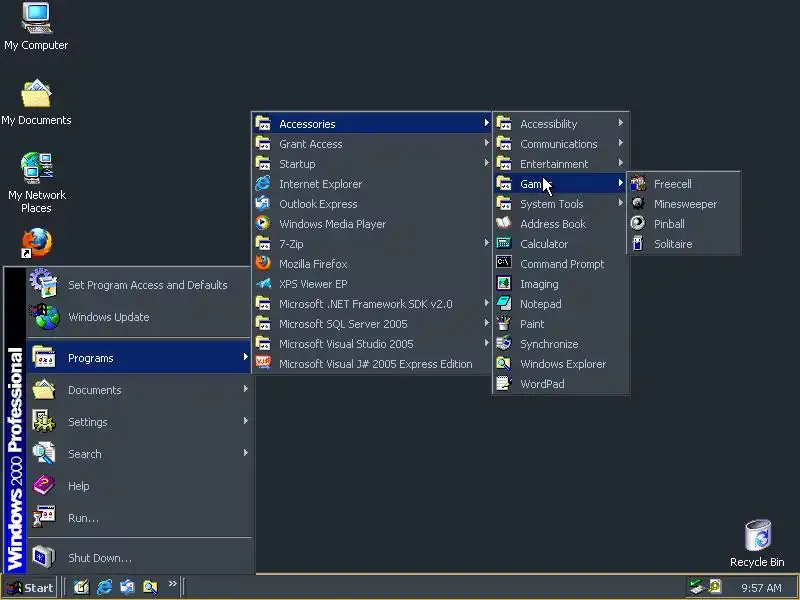Click the Freecell icon

click(x=638, y=183)
